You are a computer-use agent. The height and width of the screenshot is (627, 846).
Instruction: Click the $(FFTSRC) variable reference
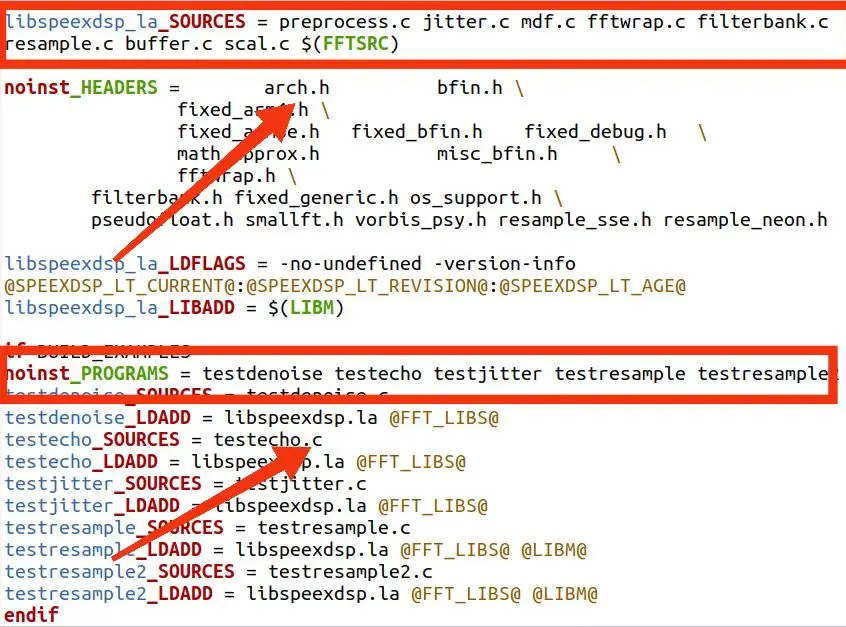pos(350,44)
